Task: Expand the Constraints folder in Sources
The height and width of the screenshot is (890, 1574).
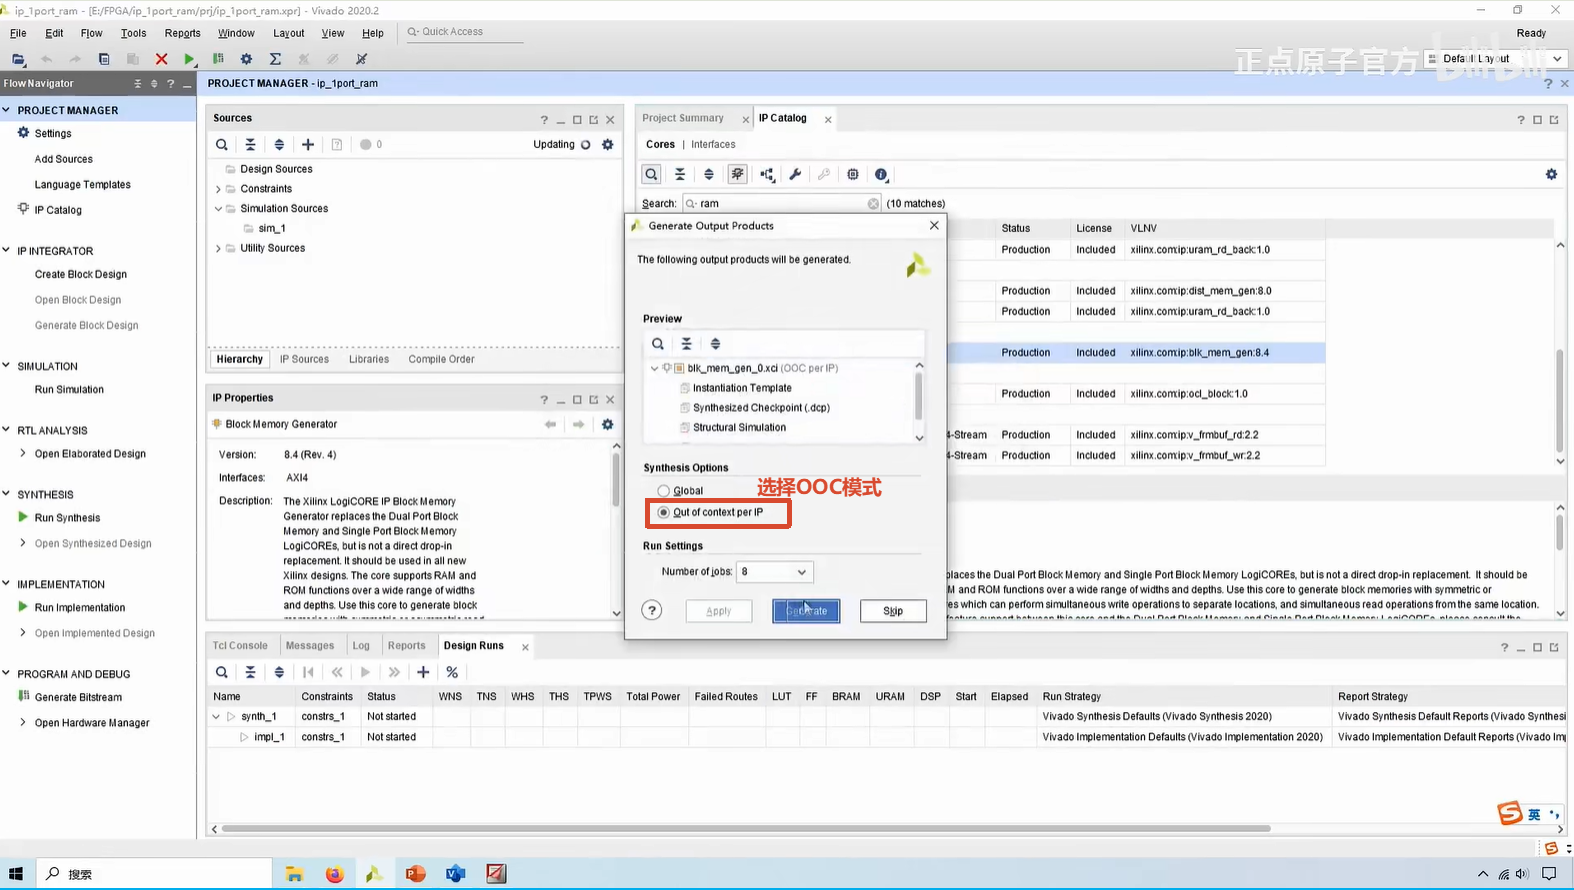Action: [x=219, y=189]
